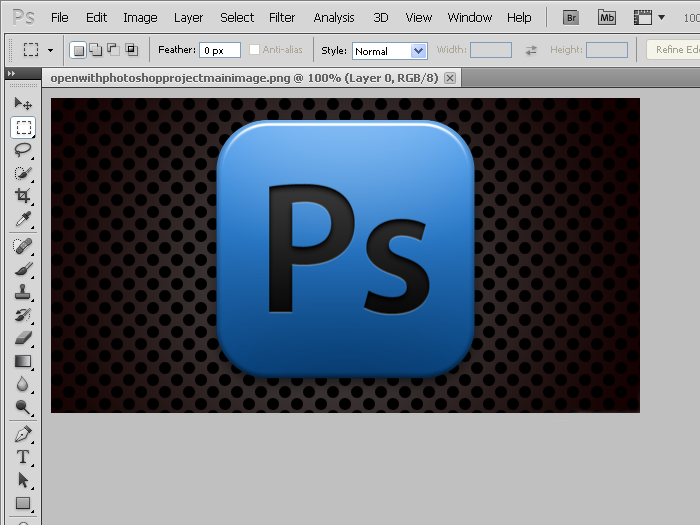Select the Lasso tool

23,150
